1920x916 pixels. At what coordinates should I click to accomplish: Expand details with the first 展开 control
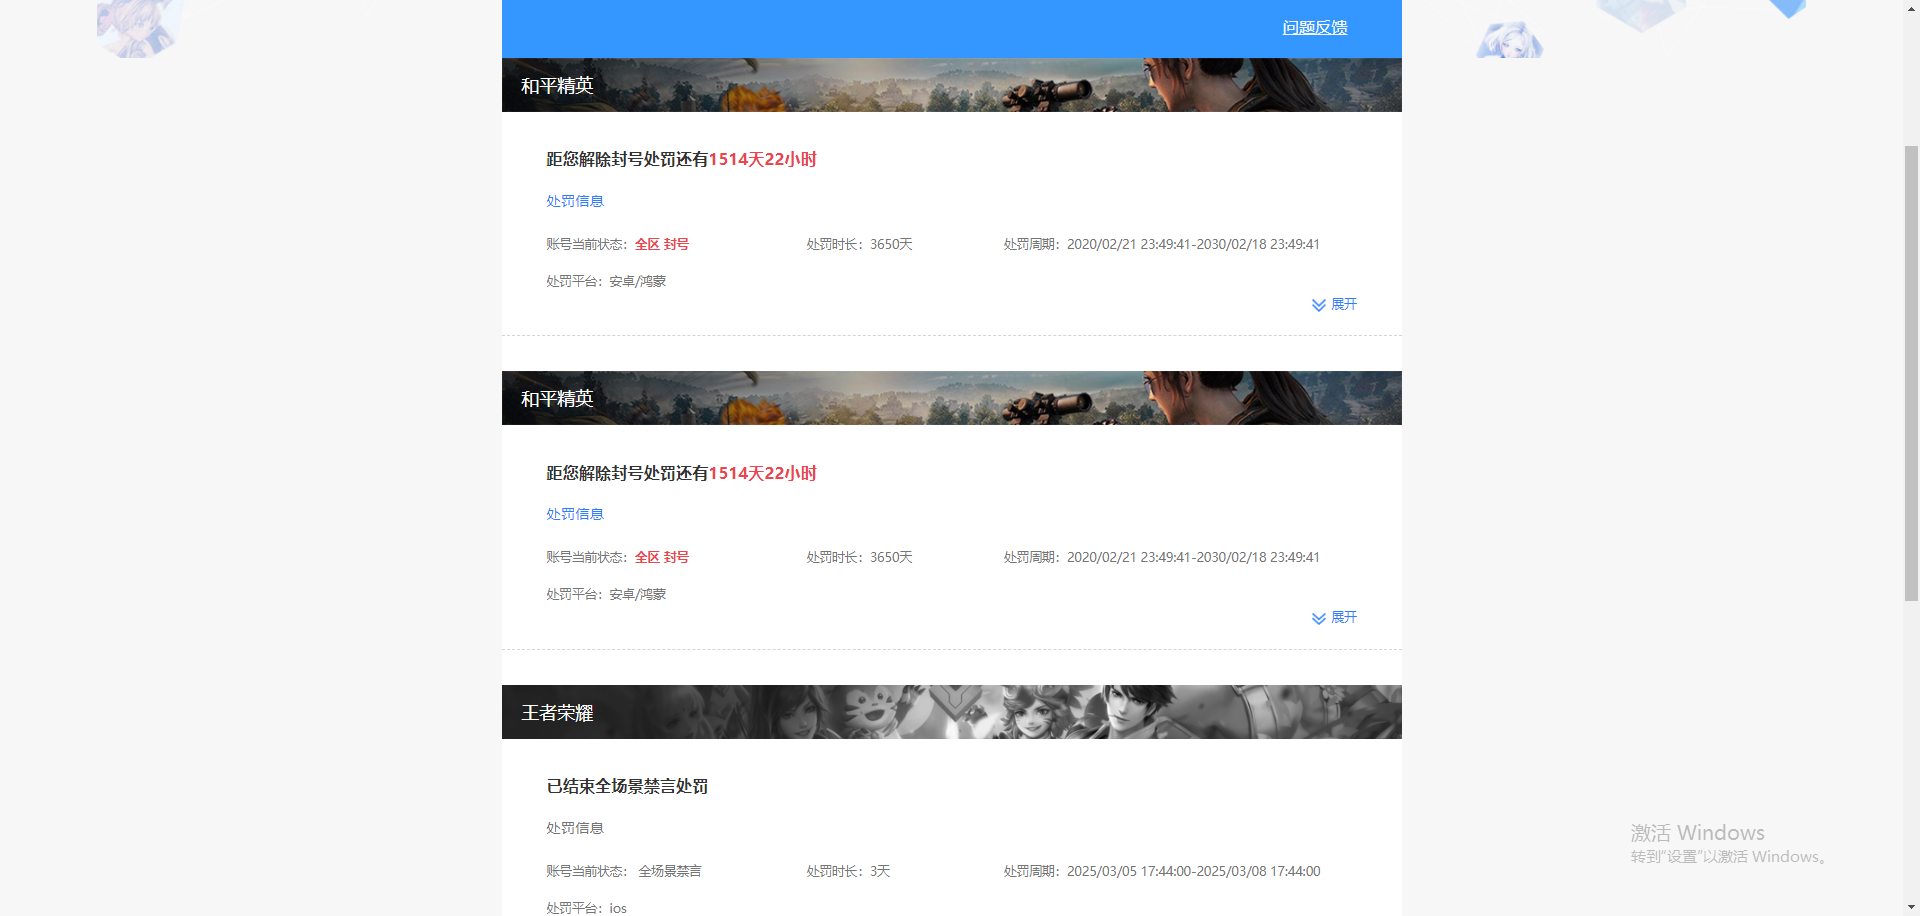(1343, 304)
